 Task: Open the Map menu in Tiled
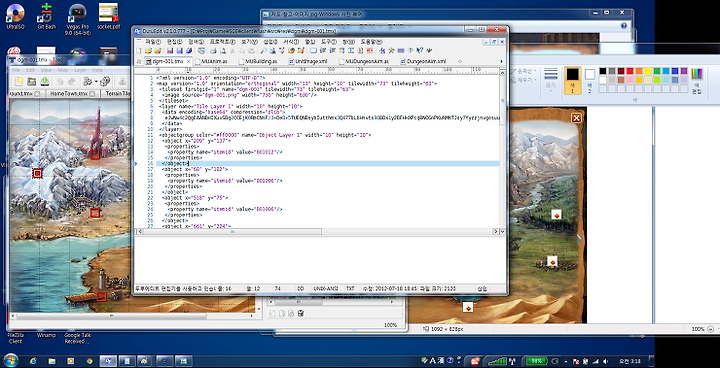coord(62,70)
